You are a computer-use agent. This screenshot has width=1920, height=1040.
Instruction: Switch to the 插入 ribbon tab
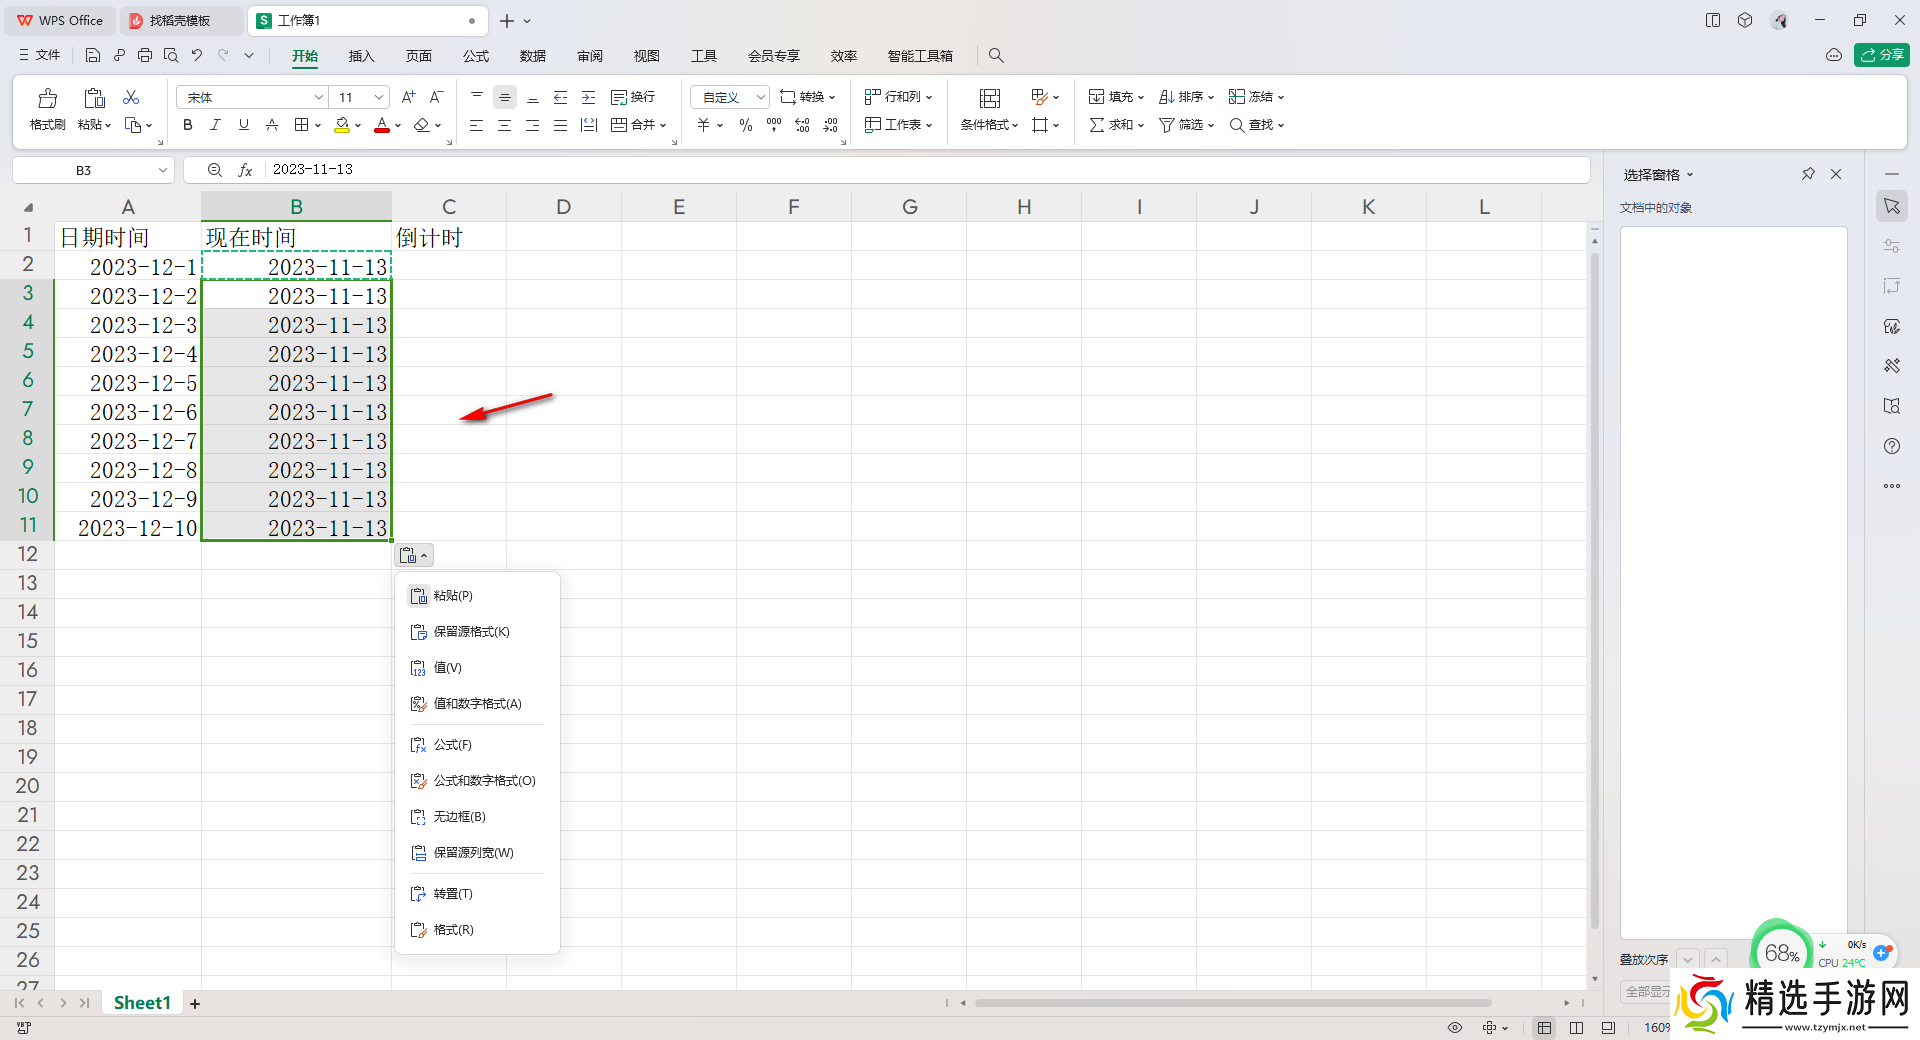[361, 56]
